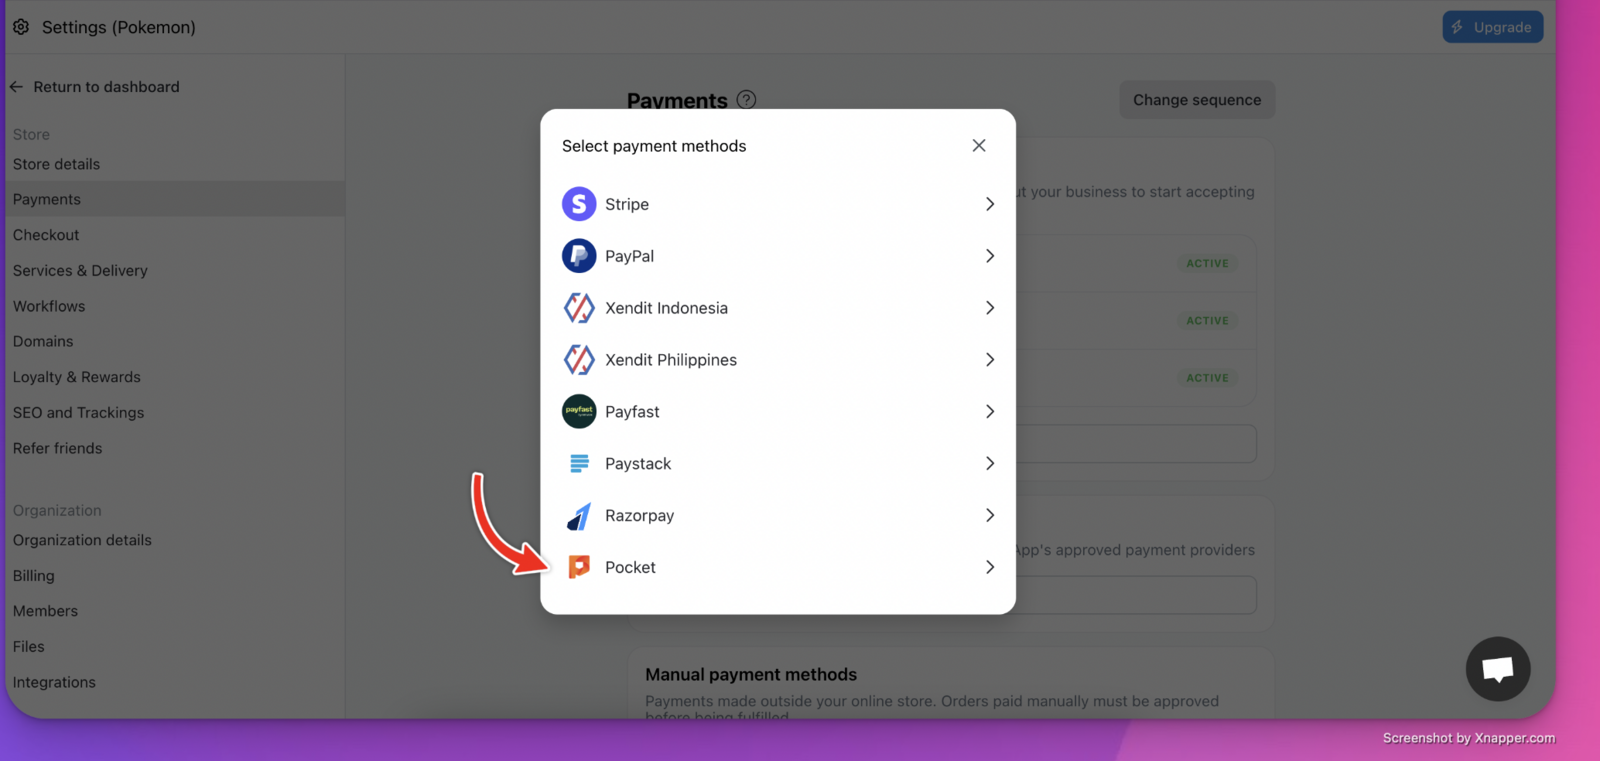Open the Files section
This screenshot has height=761, width=1600.
(29, 647)
